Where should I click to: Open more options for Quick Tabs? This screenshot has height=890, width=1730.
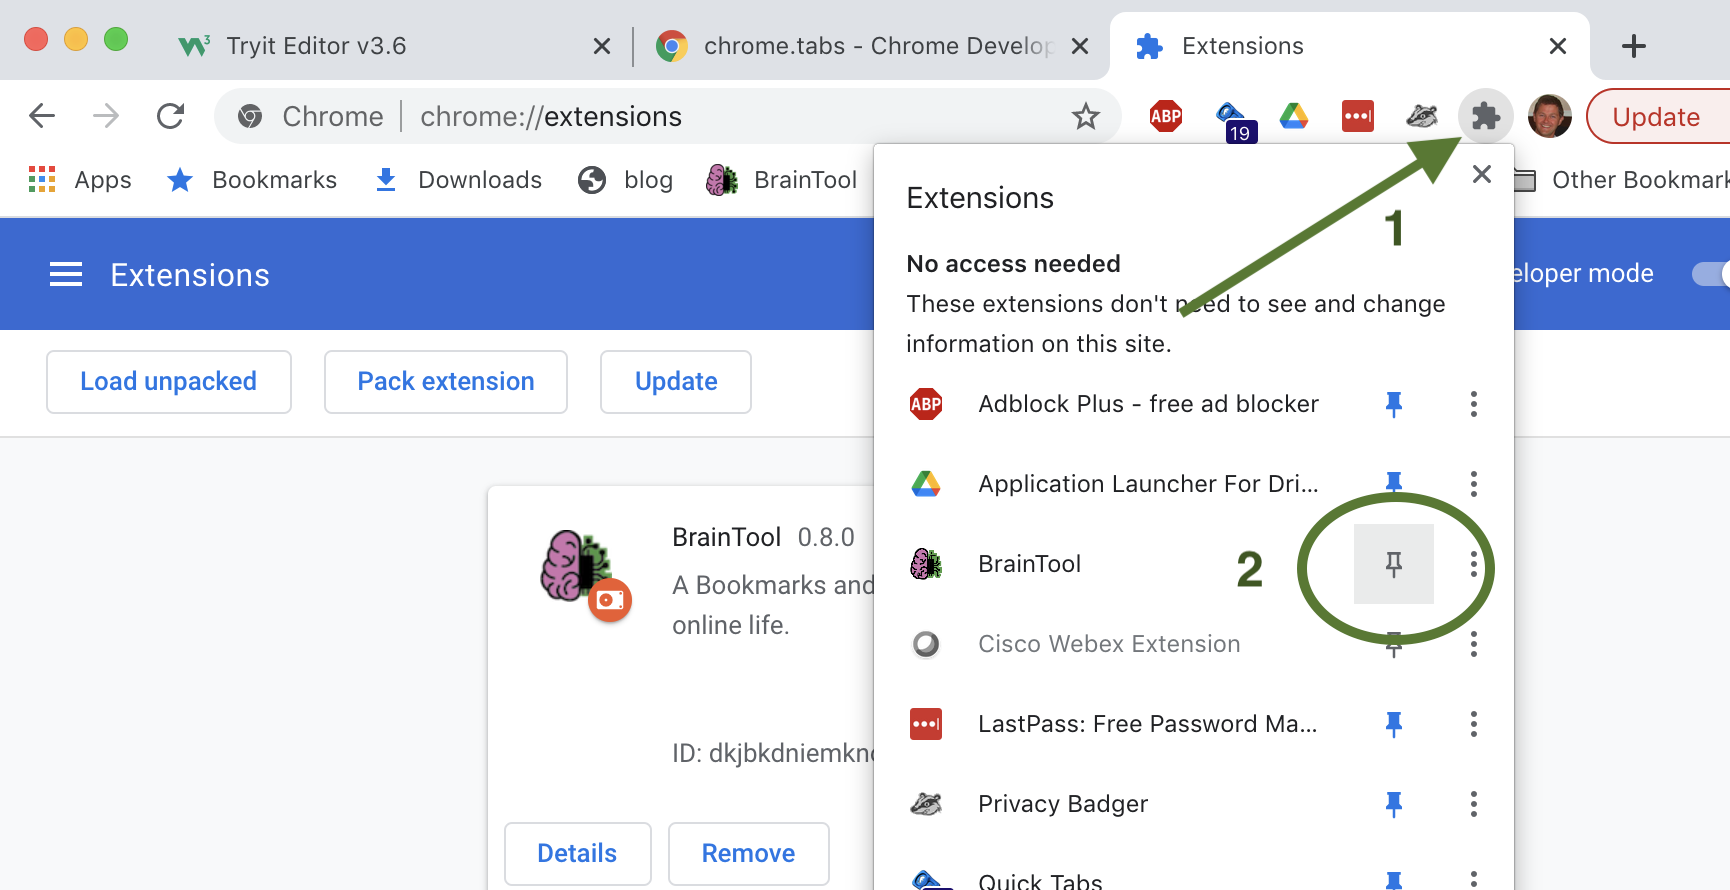(x=1474, y=879)
